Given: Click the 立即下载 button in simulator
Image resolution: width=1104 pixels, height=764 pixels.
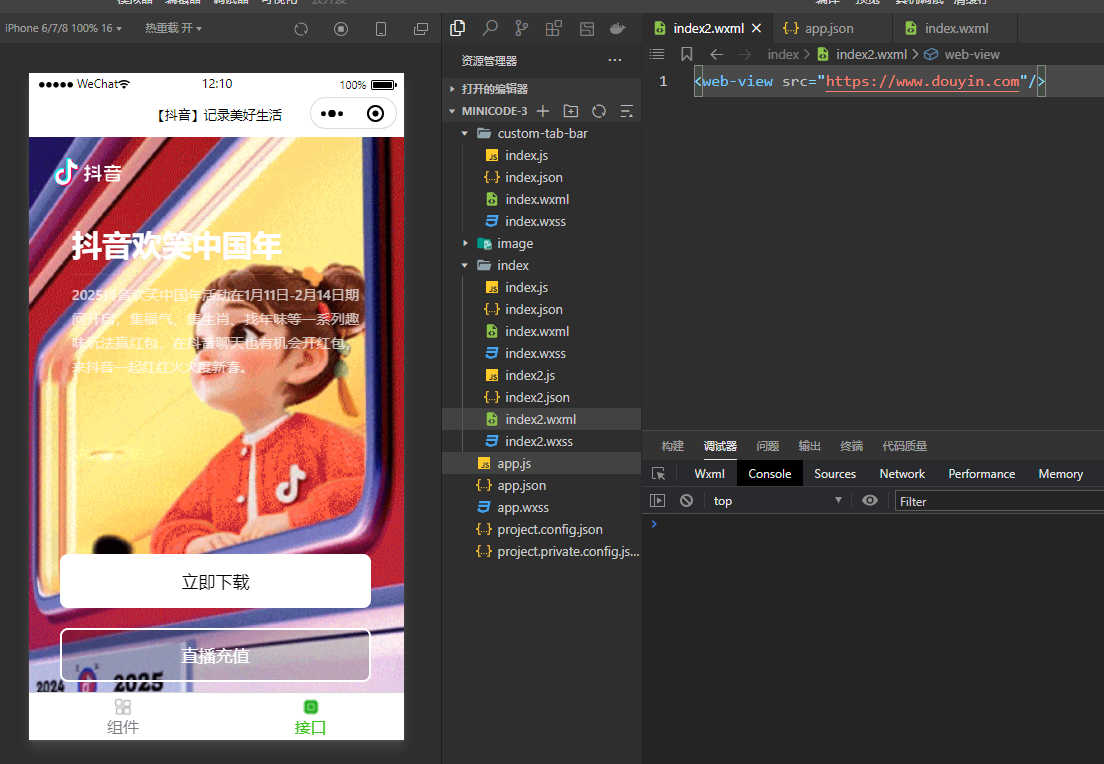Looking at the screenshot, I should coord(215,581).
